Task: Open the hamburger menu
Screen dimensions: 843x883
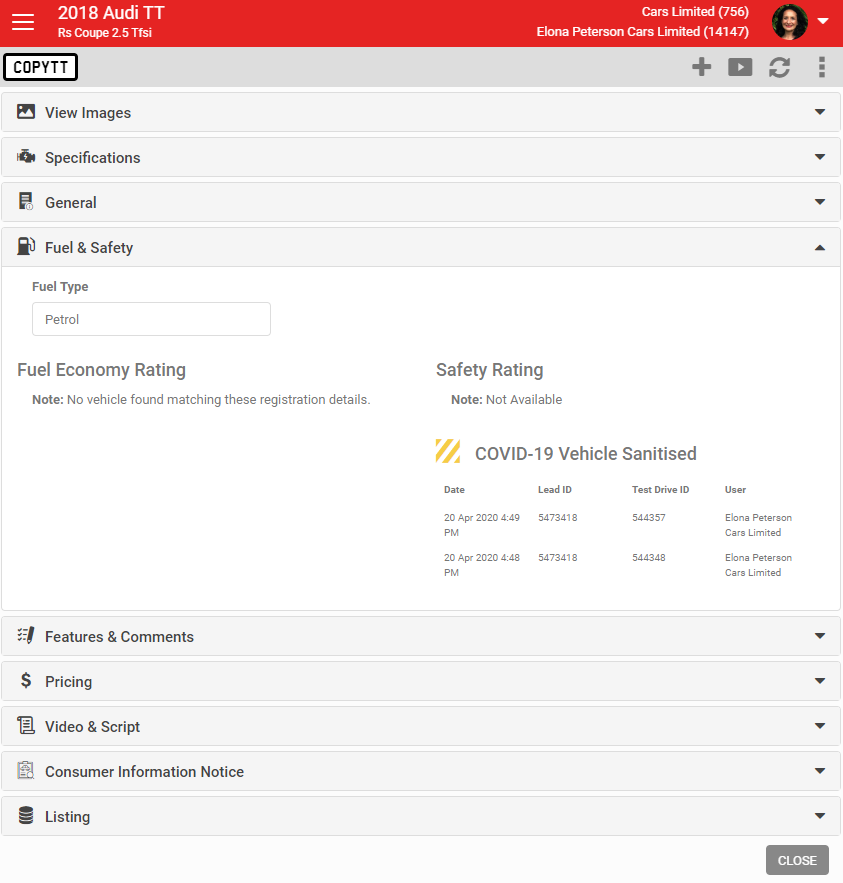Action: [x=23, y=22]
